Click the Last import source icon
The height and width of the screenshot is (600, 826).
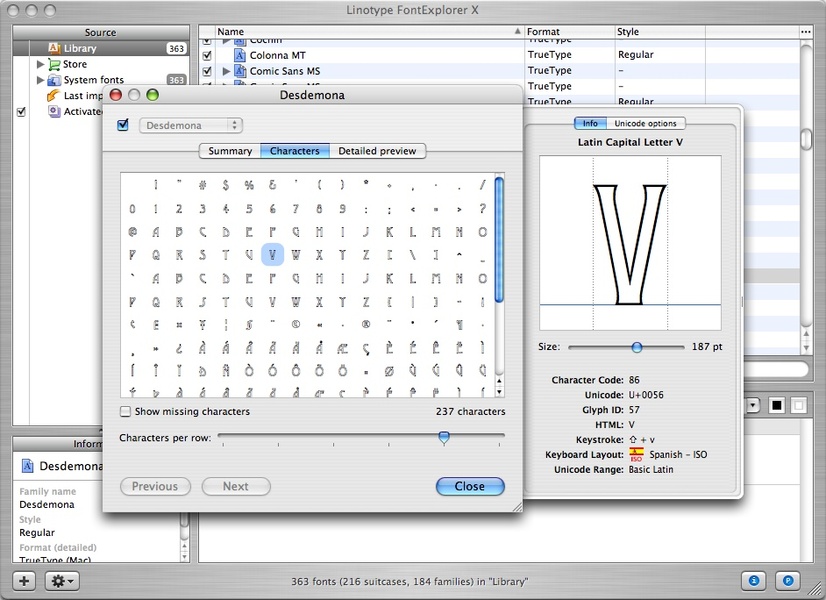(54, 96)
